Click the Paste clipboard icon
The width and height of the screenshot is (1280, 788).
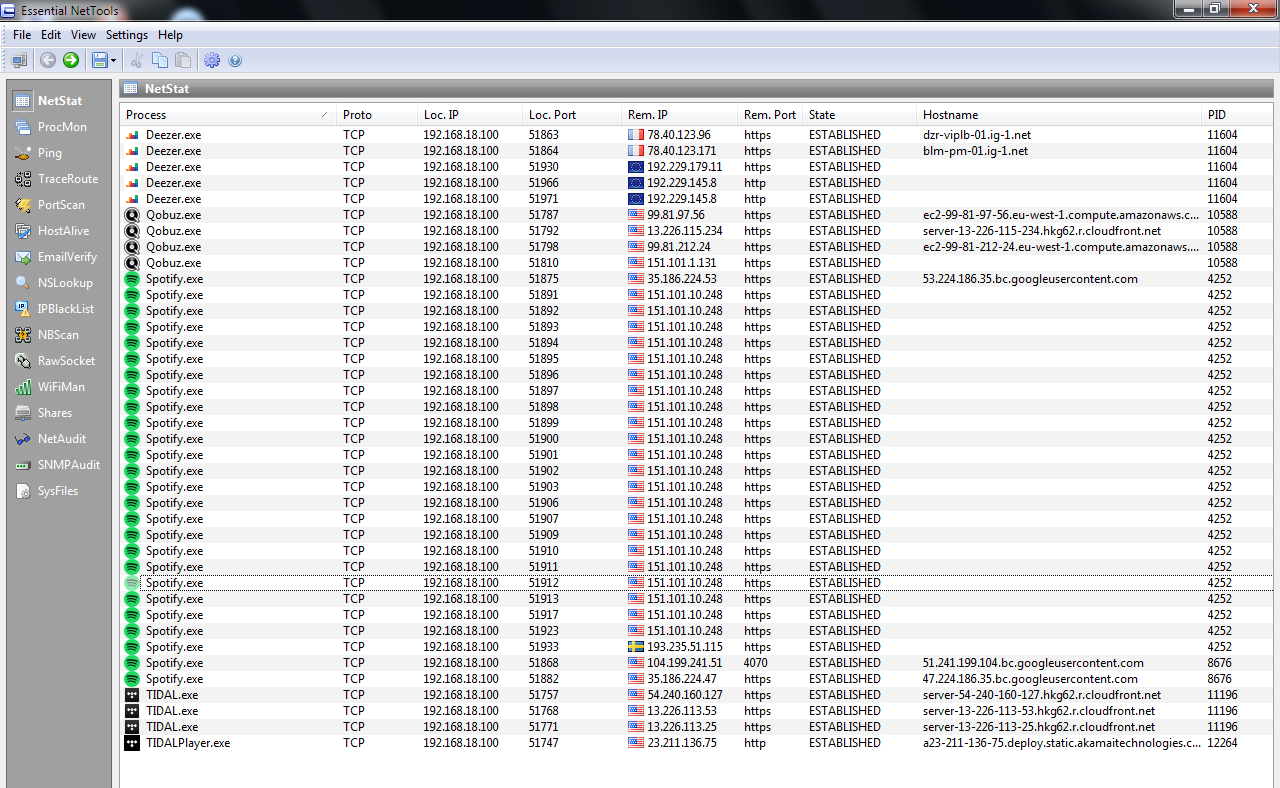coord(182,61)
